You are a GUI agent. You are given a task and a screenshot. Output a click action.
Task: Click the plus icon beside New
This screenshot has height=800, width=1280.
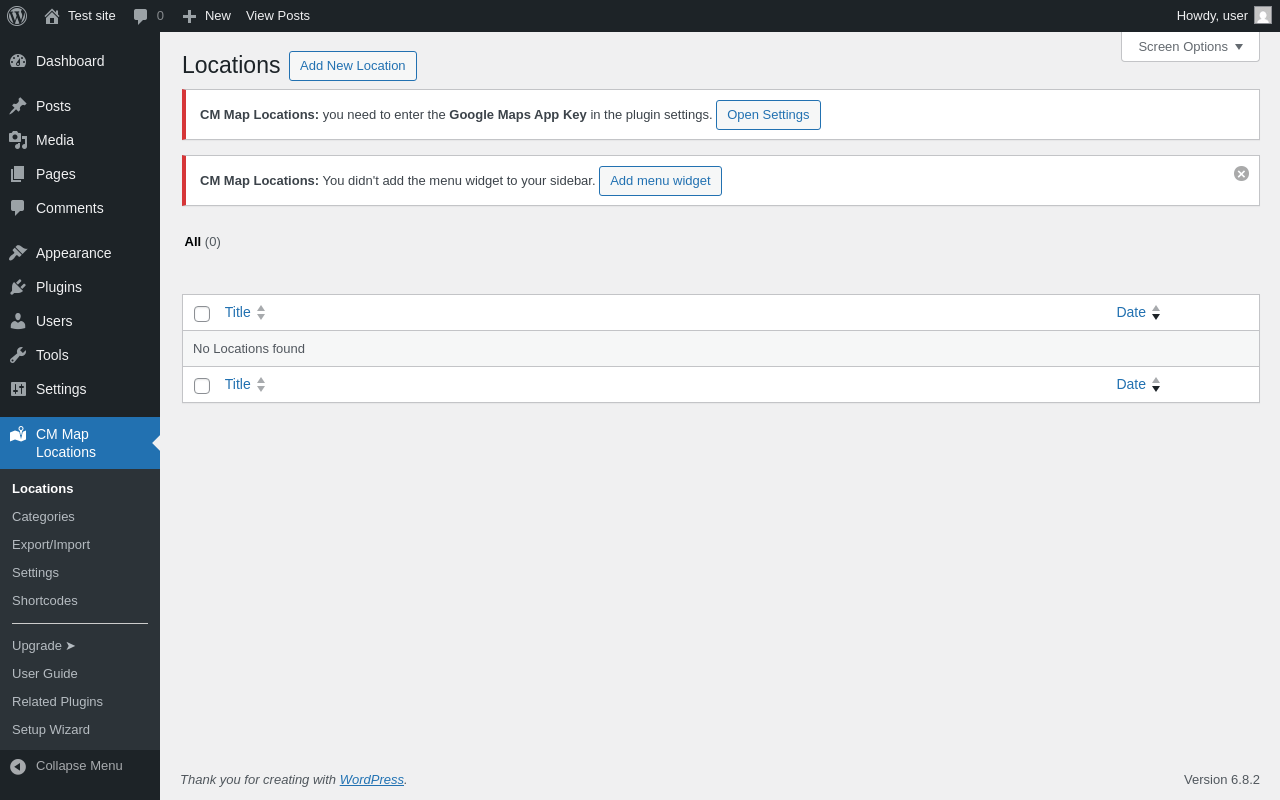click(189, 16)
